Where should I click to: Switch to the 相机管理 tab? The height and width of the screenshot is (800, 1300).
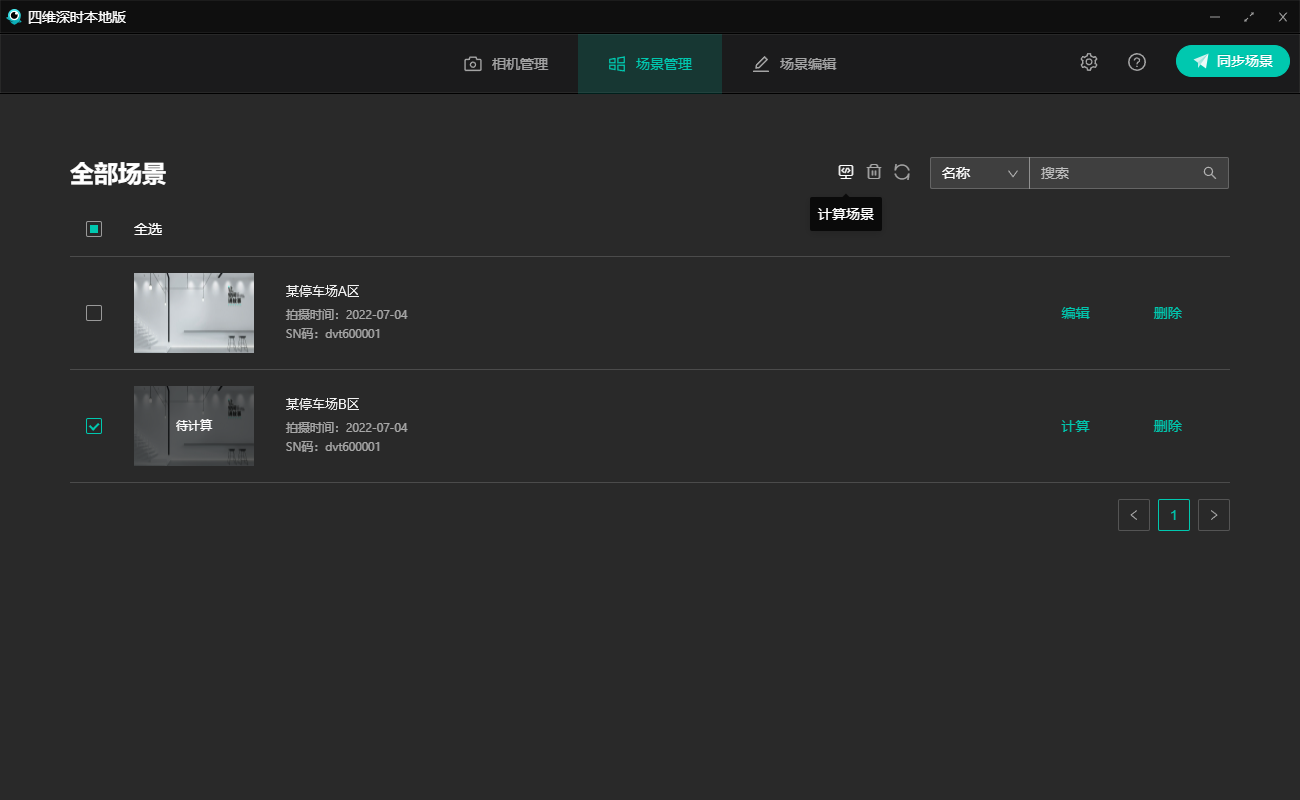point(506,64)
